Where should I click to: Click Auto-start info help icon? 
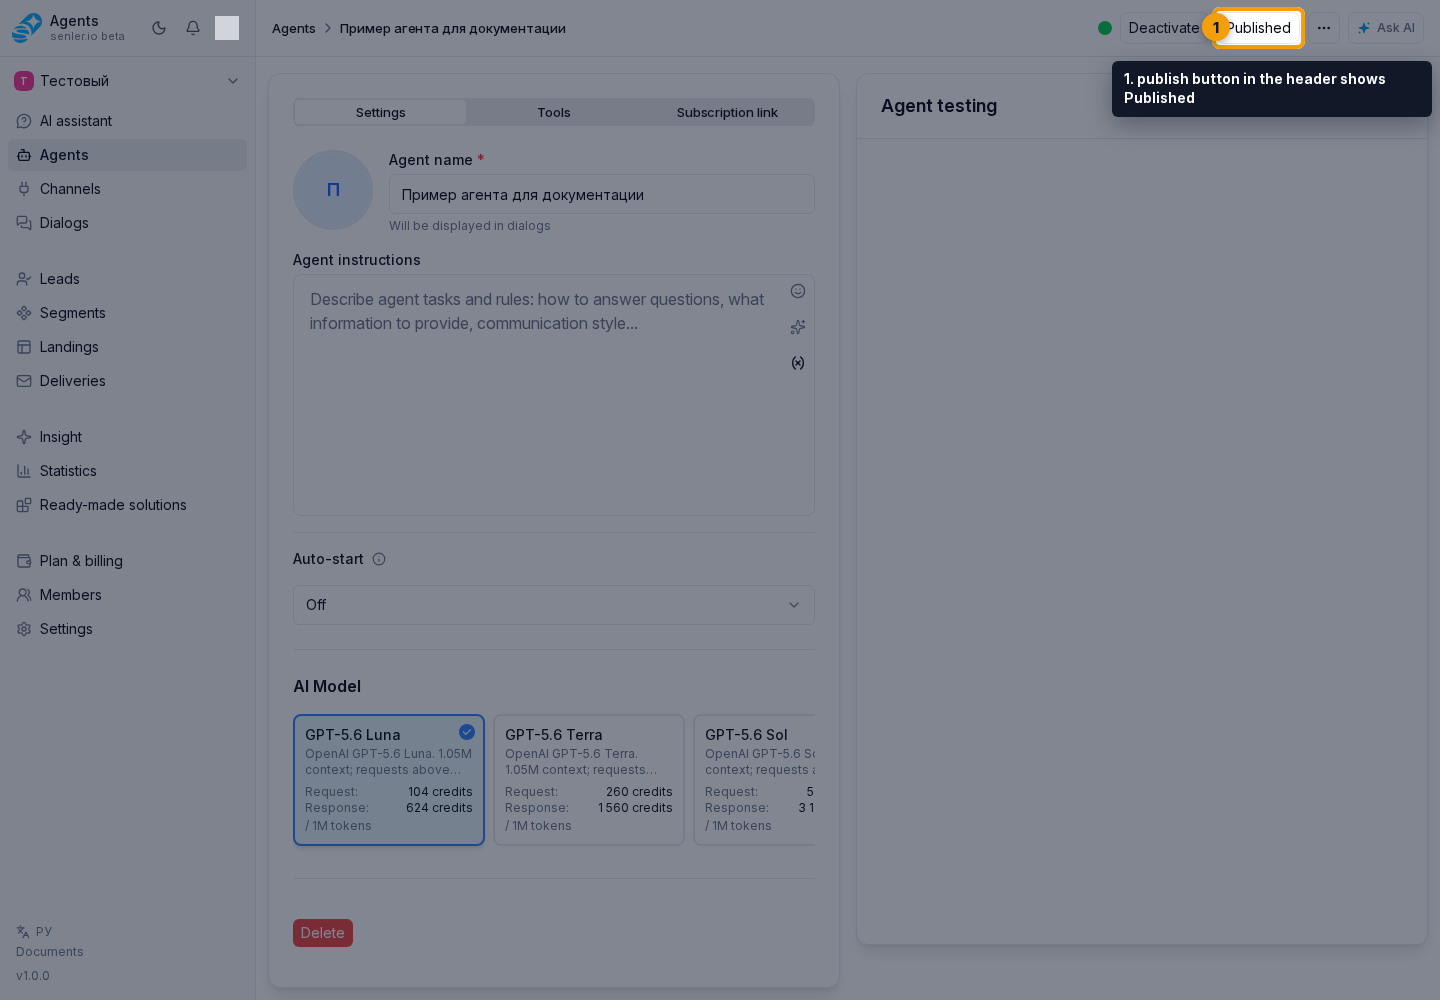pos(379,559)
